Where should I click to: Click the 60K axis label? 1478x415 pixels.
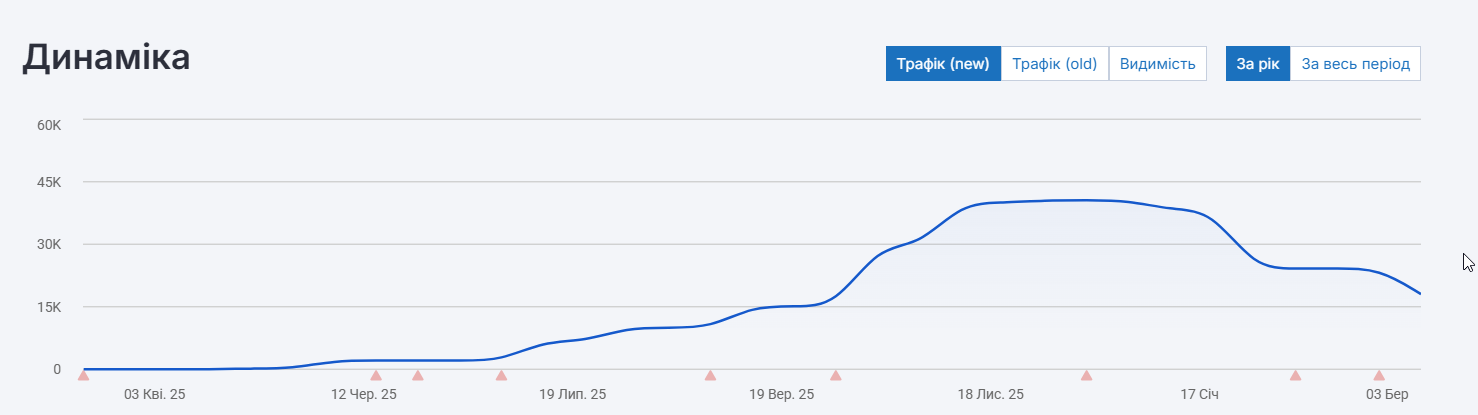click(x=50, y=125)
